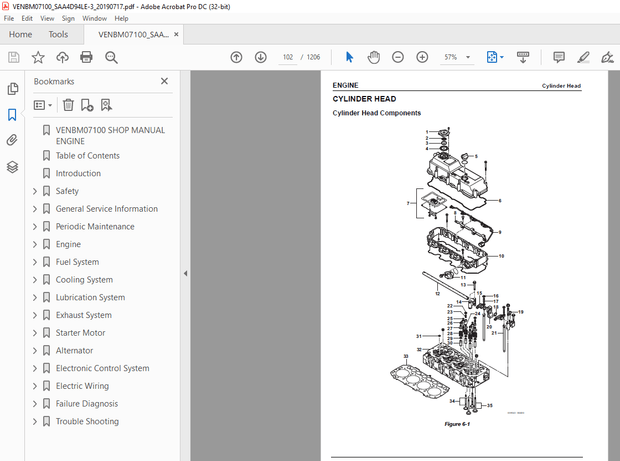The height and width of the screenshot is (461, 620).
Task: Select the Fuel System bookmark label
Action: pyautogui.click(x=77, y=262)
